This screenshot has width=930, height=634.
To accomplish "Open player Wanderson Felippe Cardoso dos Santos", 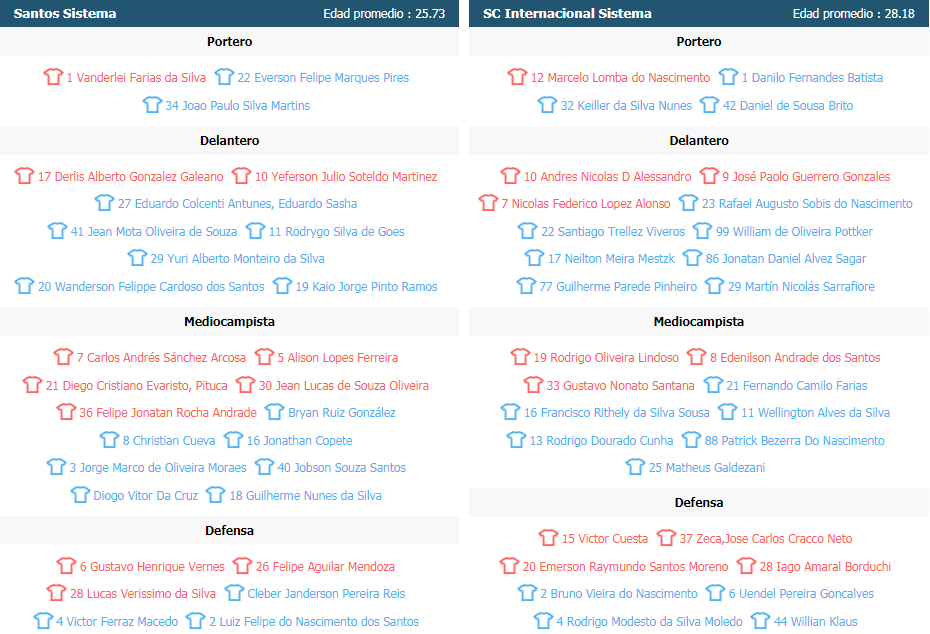I will (x=151, y=286).
